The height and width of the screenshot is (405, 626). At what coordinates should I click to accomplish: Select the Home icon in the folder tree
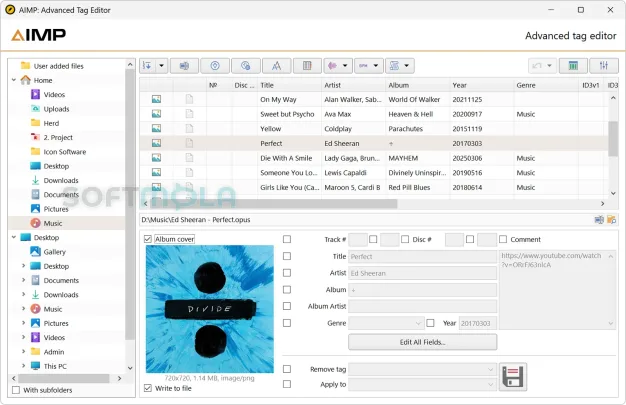pyautogui.click(x=26, y=80)
